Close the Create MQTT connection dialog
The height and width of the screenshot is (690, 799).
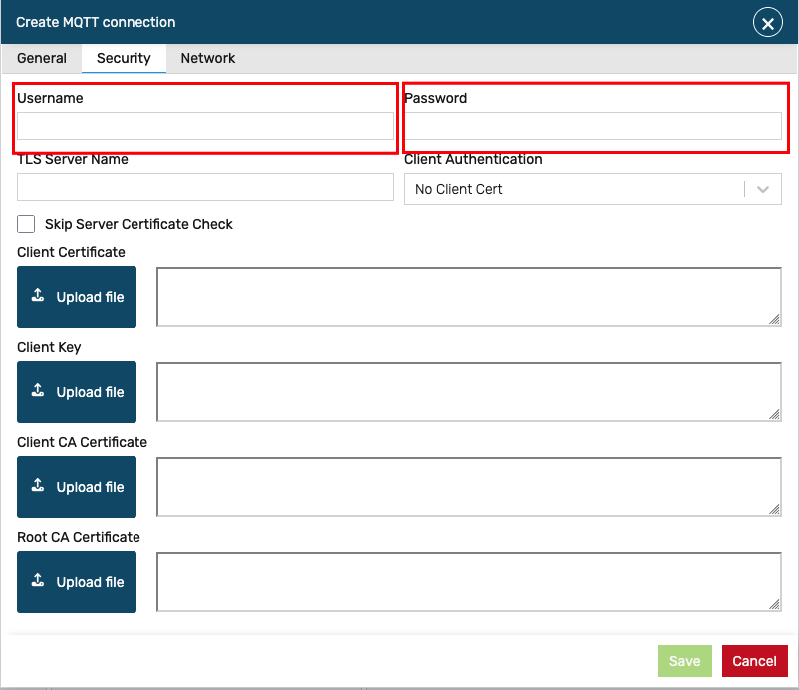(767, 23)
